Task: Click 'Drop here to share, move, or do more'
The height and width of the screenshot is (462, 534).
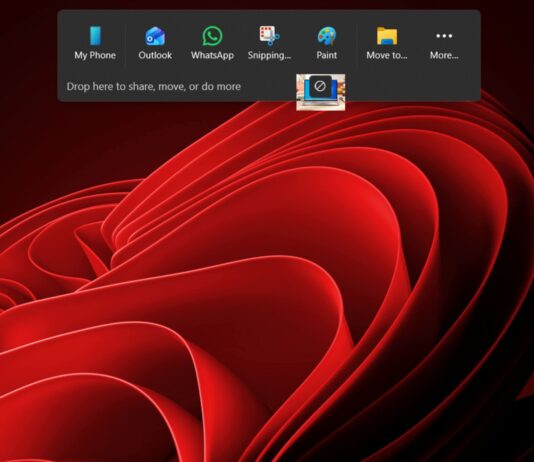Action: 154,86
